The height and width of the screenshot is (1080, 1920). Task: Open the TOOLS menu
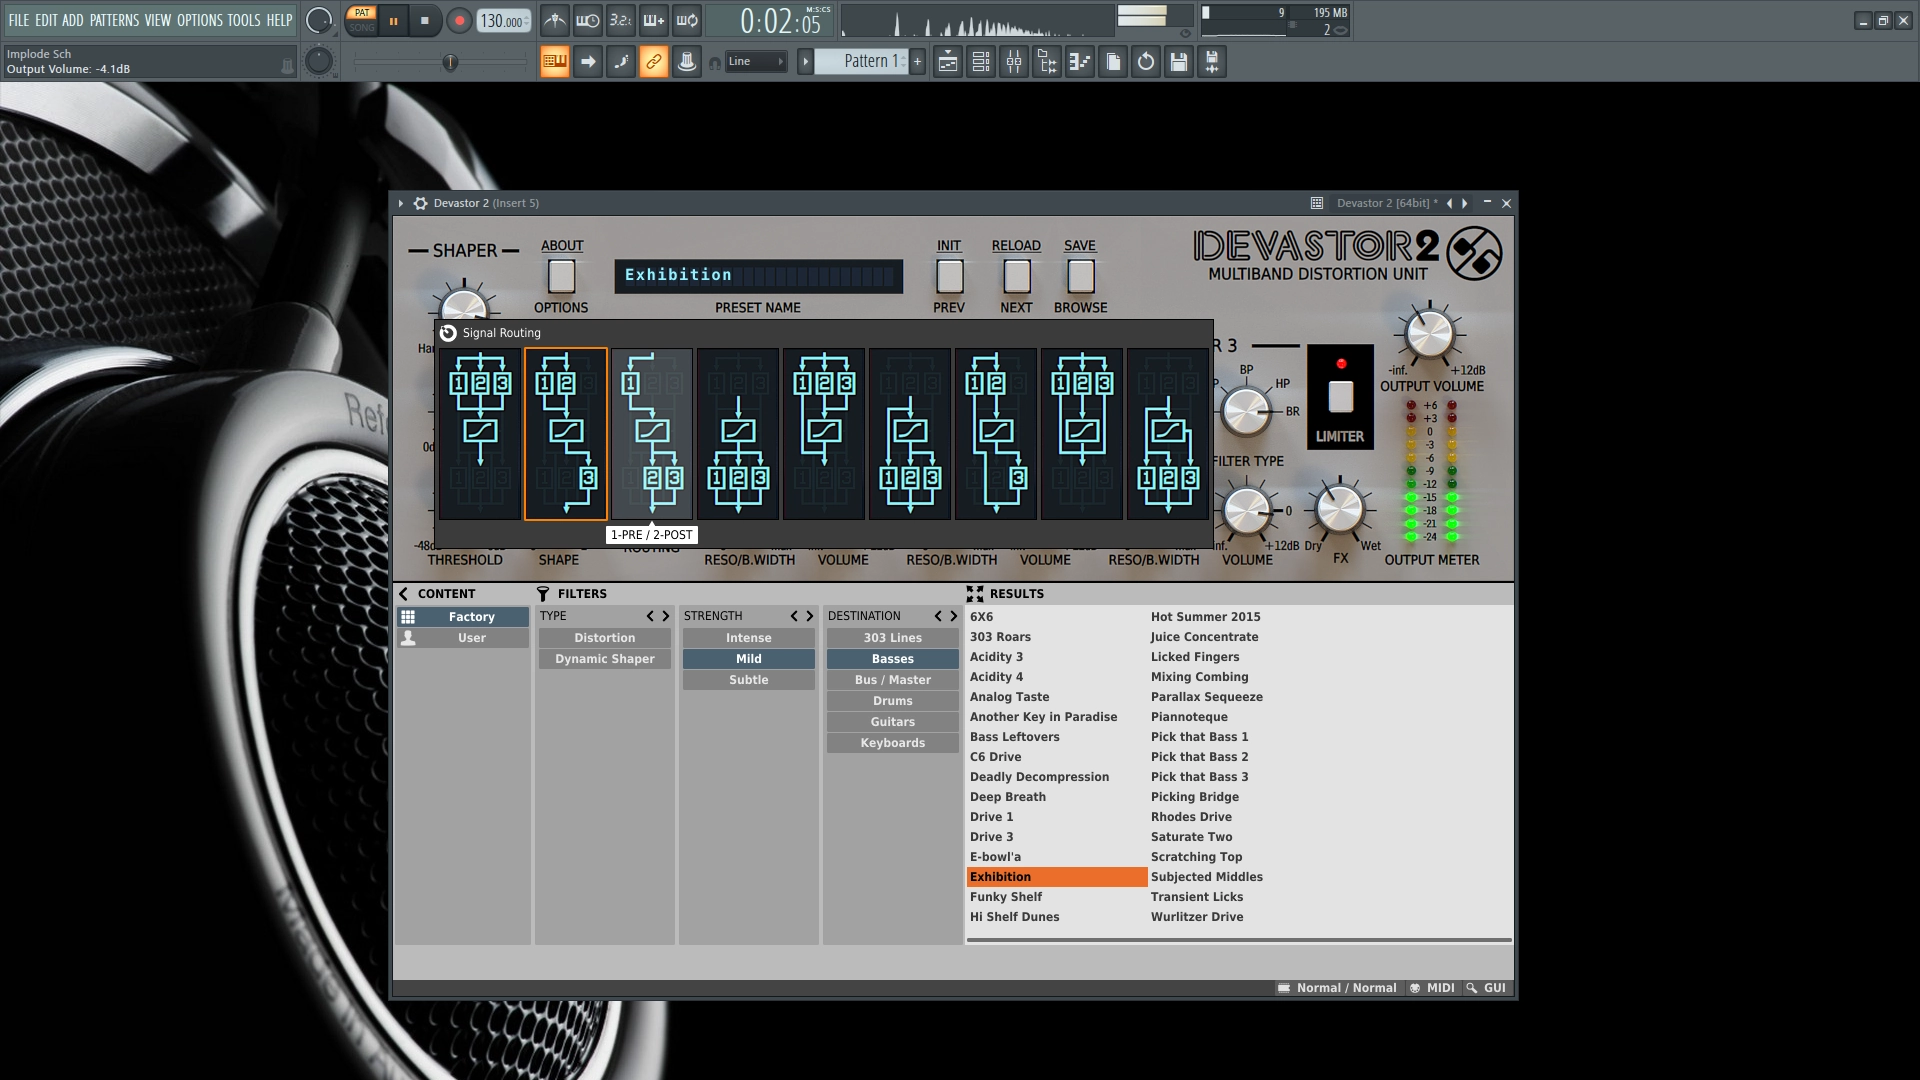[244, 20]
